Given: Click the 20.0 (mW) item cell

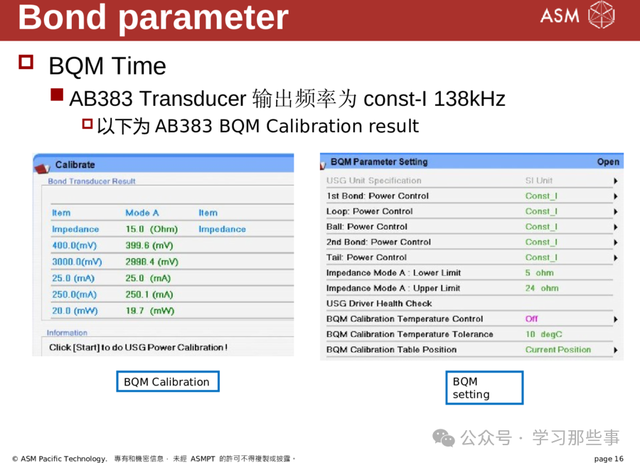Looking at the screenshot, I should [x=75, y=311].
